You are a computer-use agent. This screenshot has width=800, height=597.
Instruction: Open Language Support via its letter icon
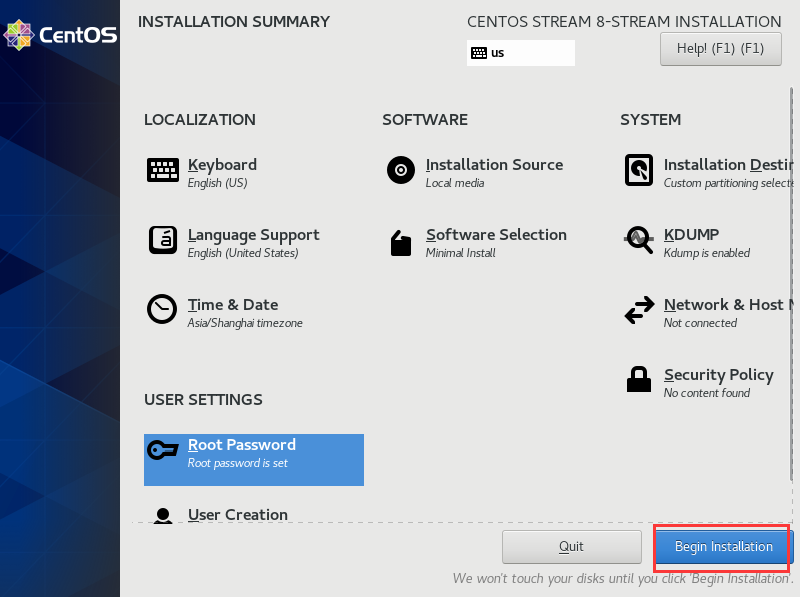coord(163,240)
